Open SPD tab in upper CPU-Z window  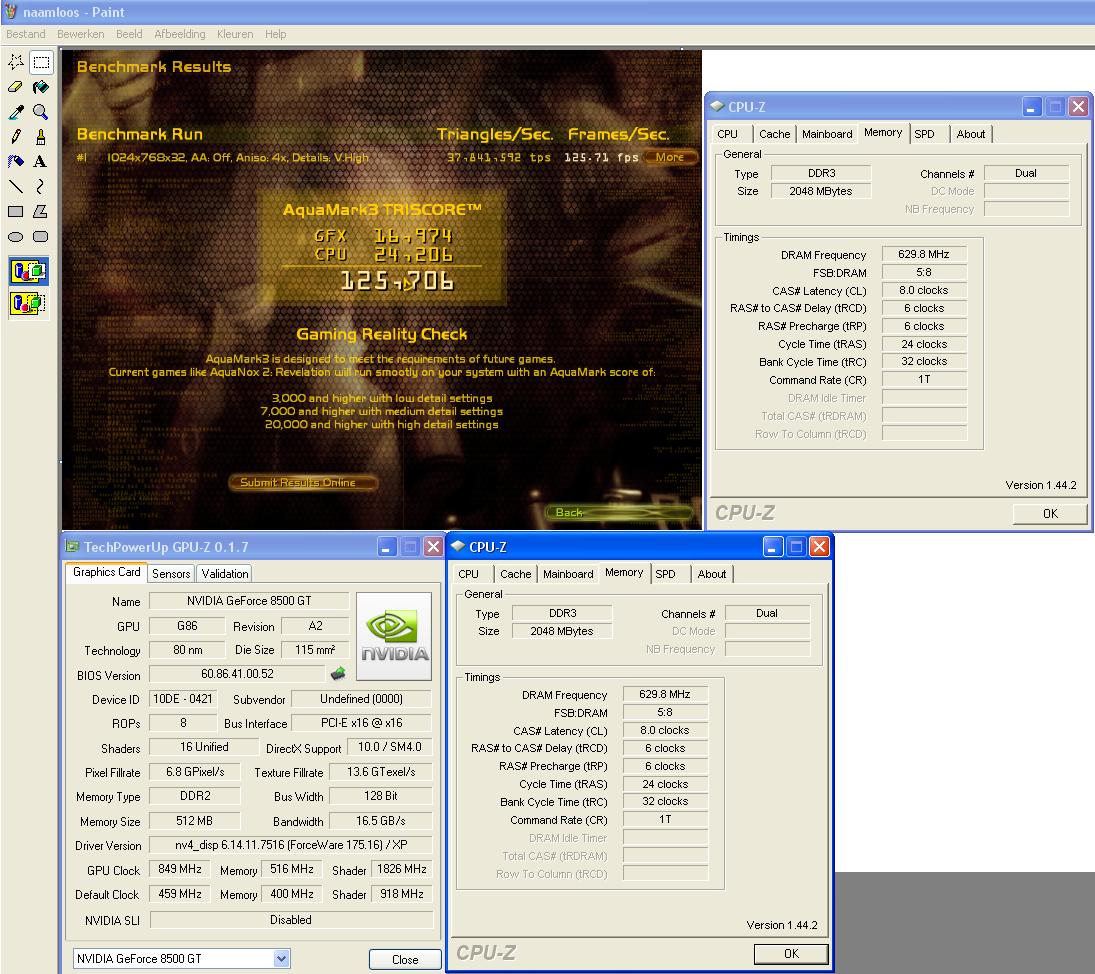(x=924, y=134)
